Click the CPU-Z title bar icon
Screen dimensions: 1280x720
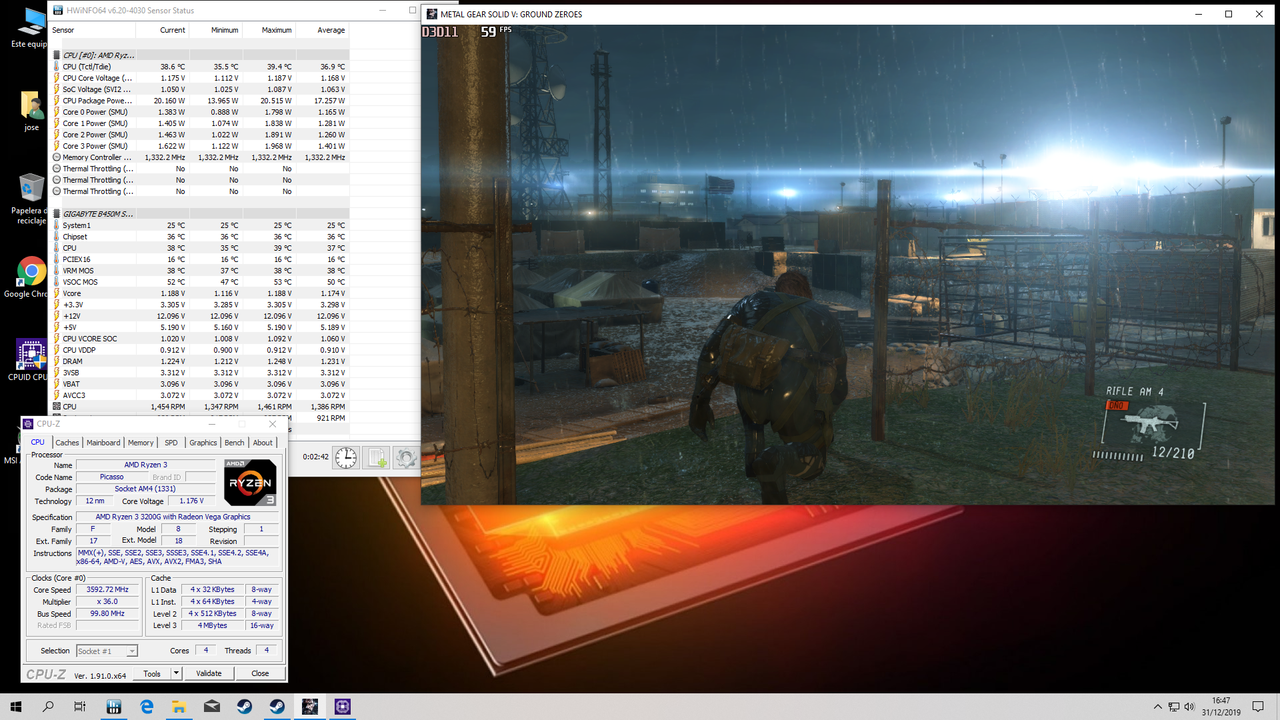[29, 425]
